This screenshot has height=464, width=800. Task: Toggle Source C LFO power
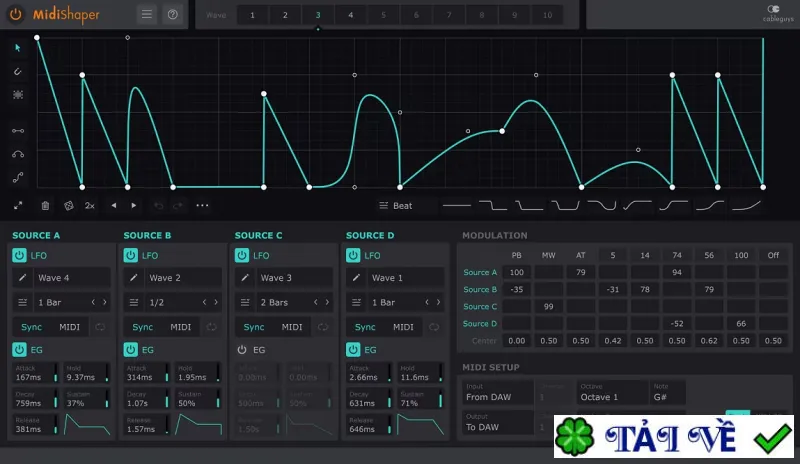[242, 255]
